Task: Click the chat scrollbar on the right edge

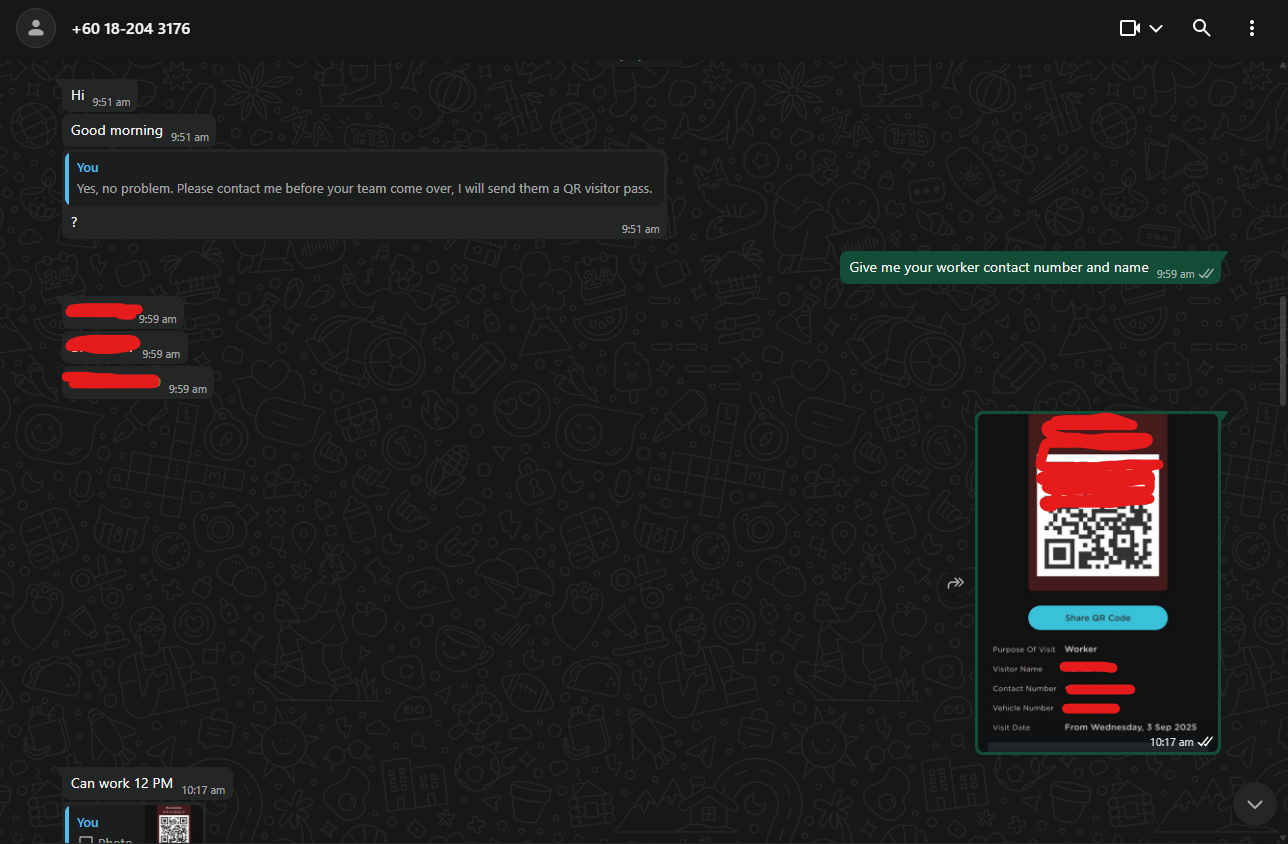Action: 1284,350
